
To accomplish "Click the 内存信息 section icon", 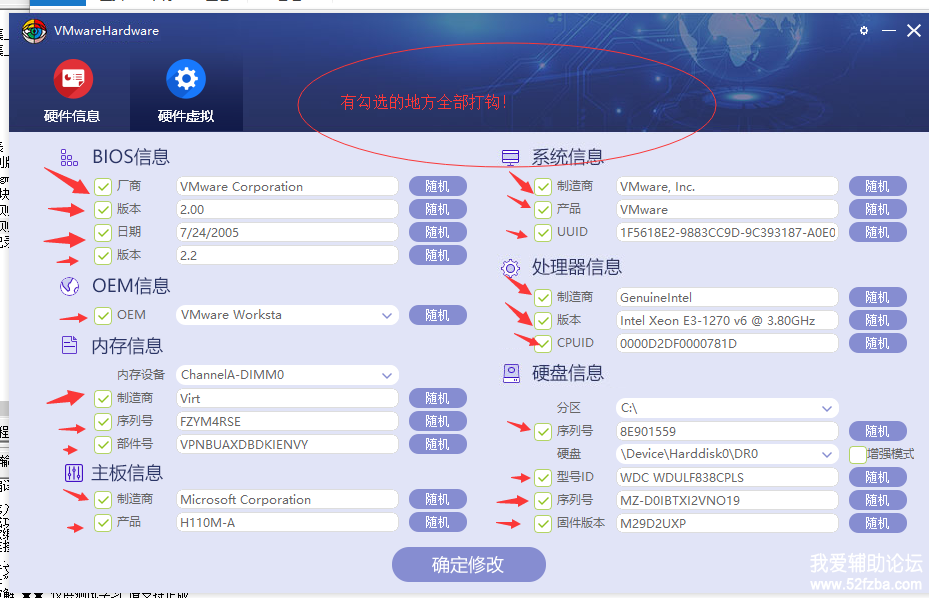I will 69,345.
